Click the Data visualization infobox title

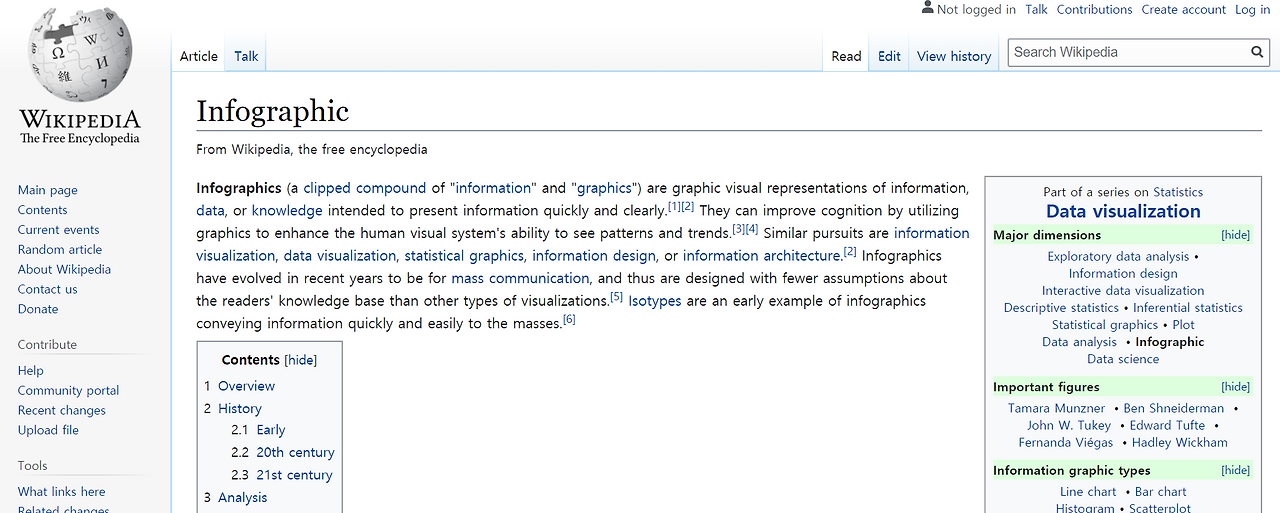(1123, 212)
